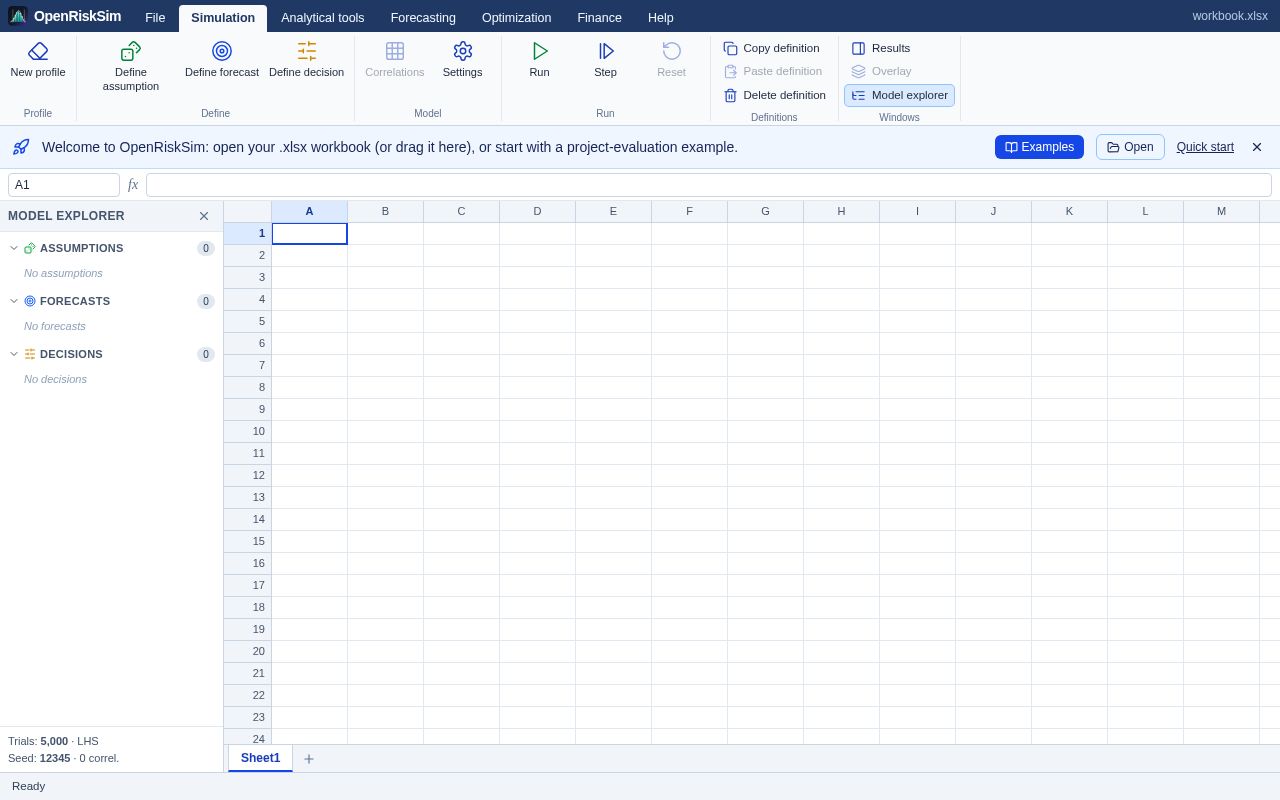
Task: Click the New profile eraser icon
Action: pyautogui.click(x=38, y=51)
